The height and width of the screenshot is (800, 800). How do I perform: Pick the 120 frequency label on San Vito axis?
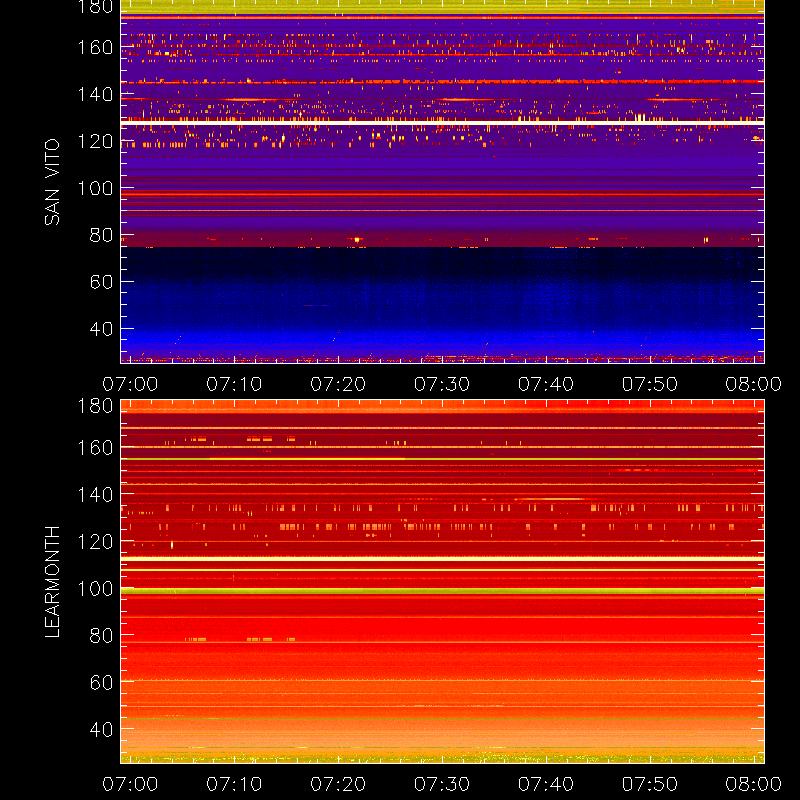click(95, 141)
